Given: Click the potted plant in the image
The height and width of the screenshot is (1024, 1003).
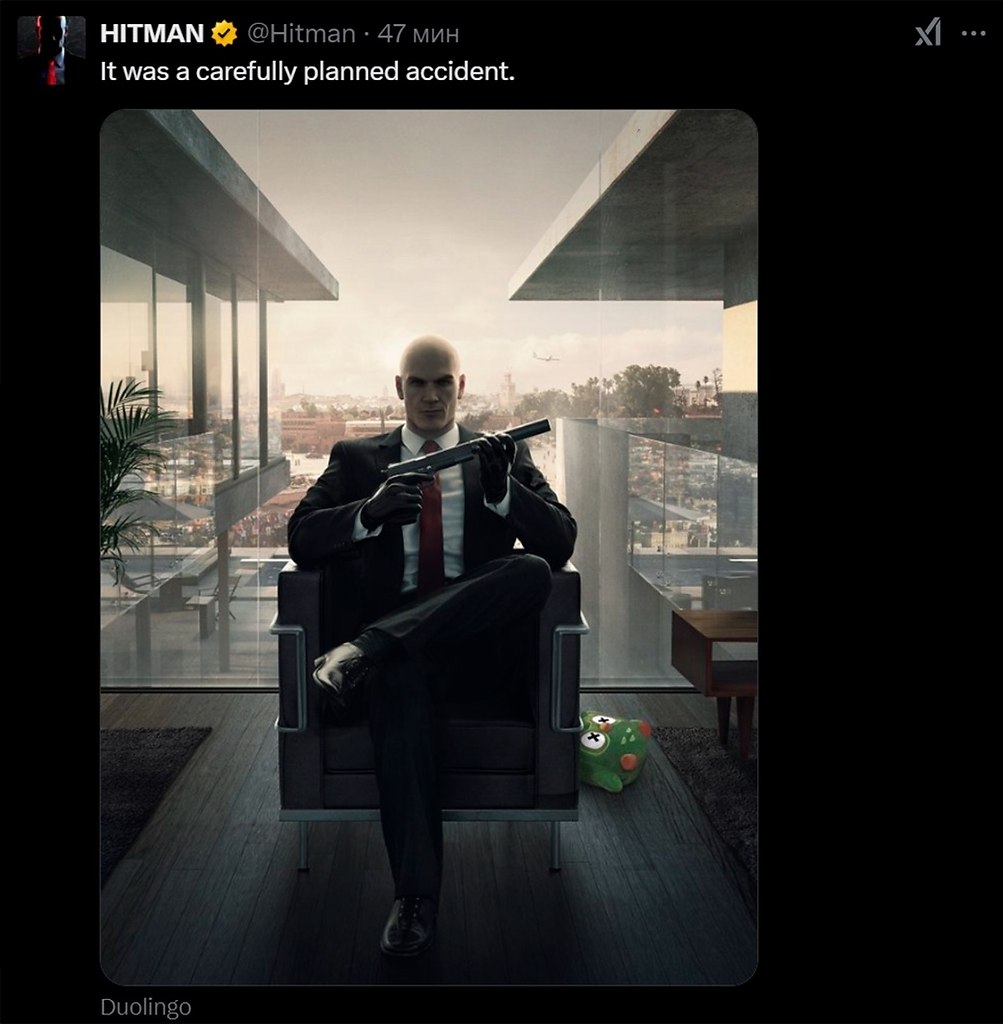Looking at the screenshot, I should 128,470.
